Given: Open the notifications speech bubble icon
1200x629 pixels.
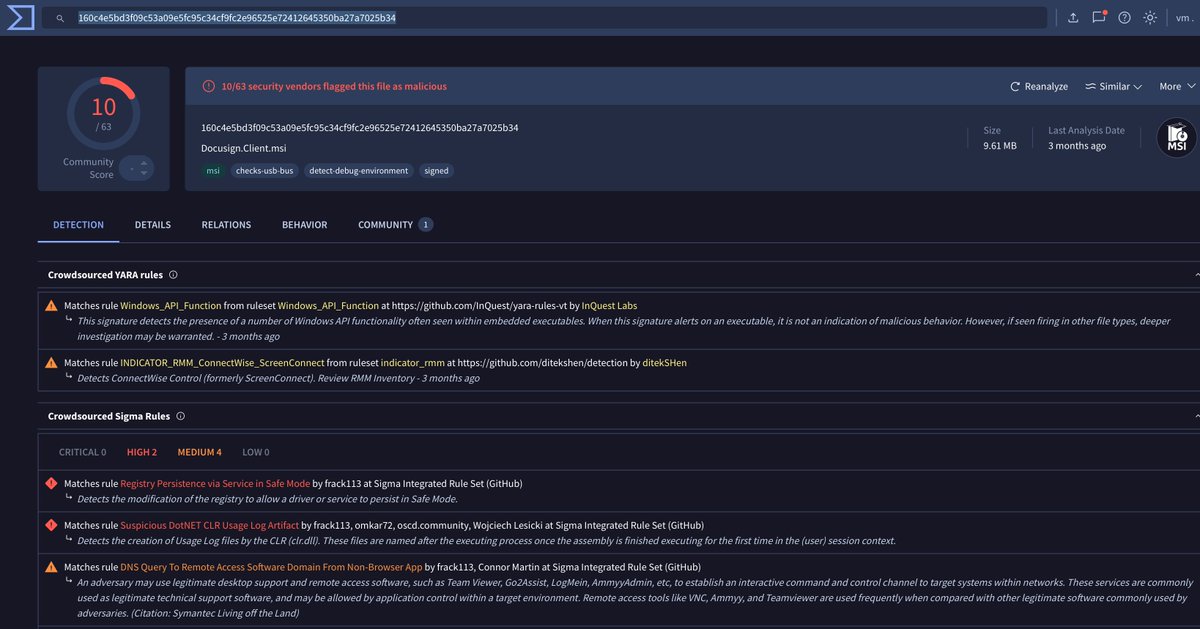Looking at the screenshot, I should [x=1099, y=18].
